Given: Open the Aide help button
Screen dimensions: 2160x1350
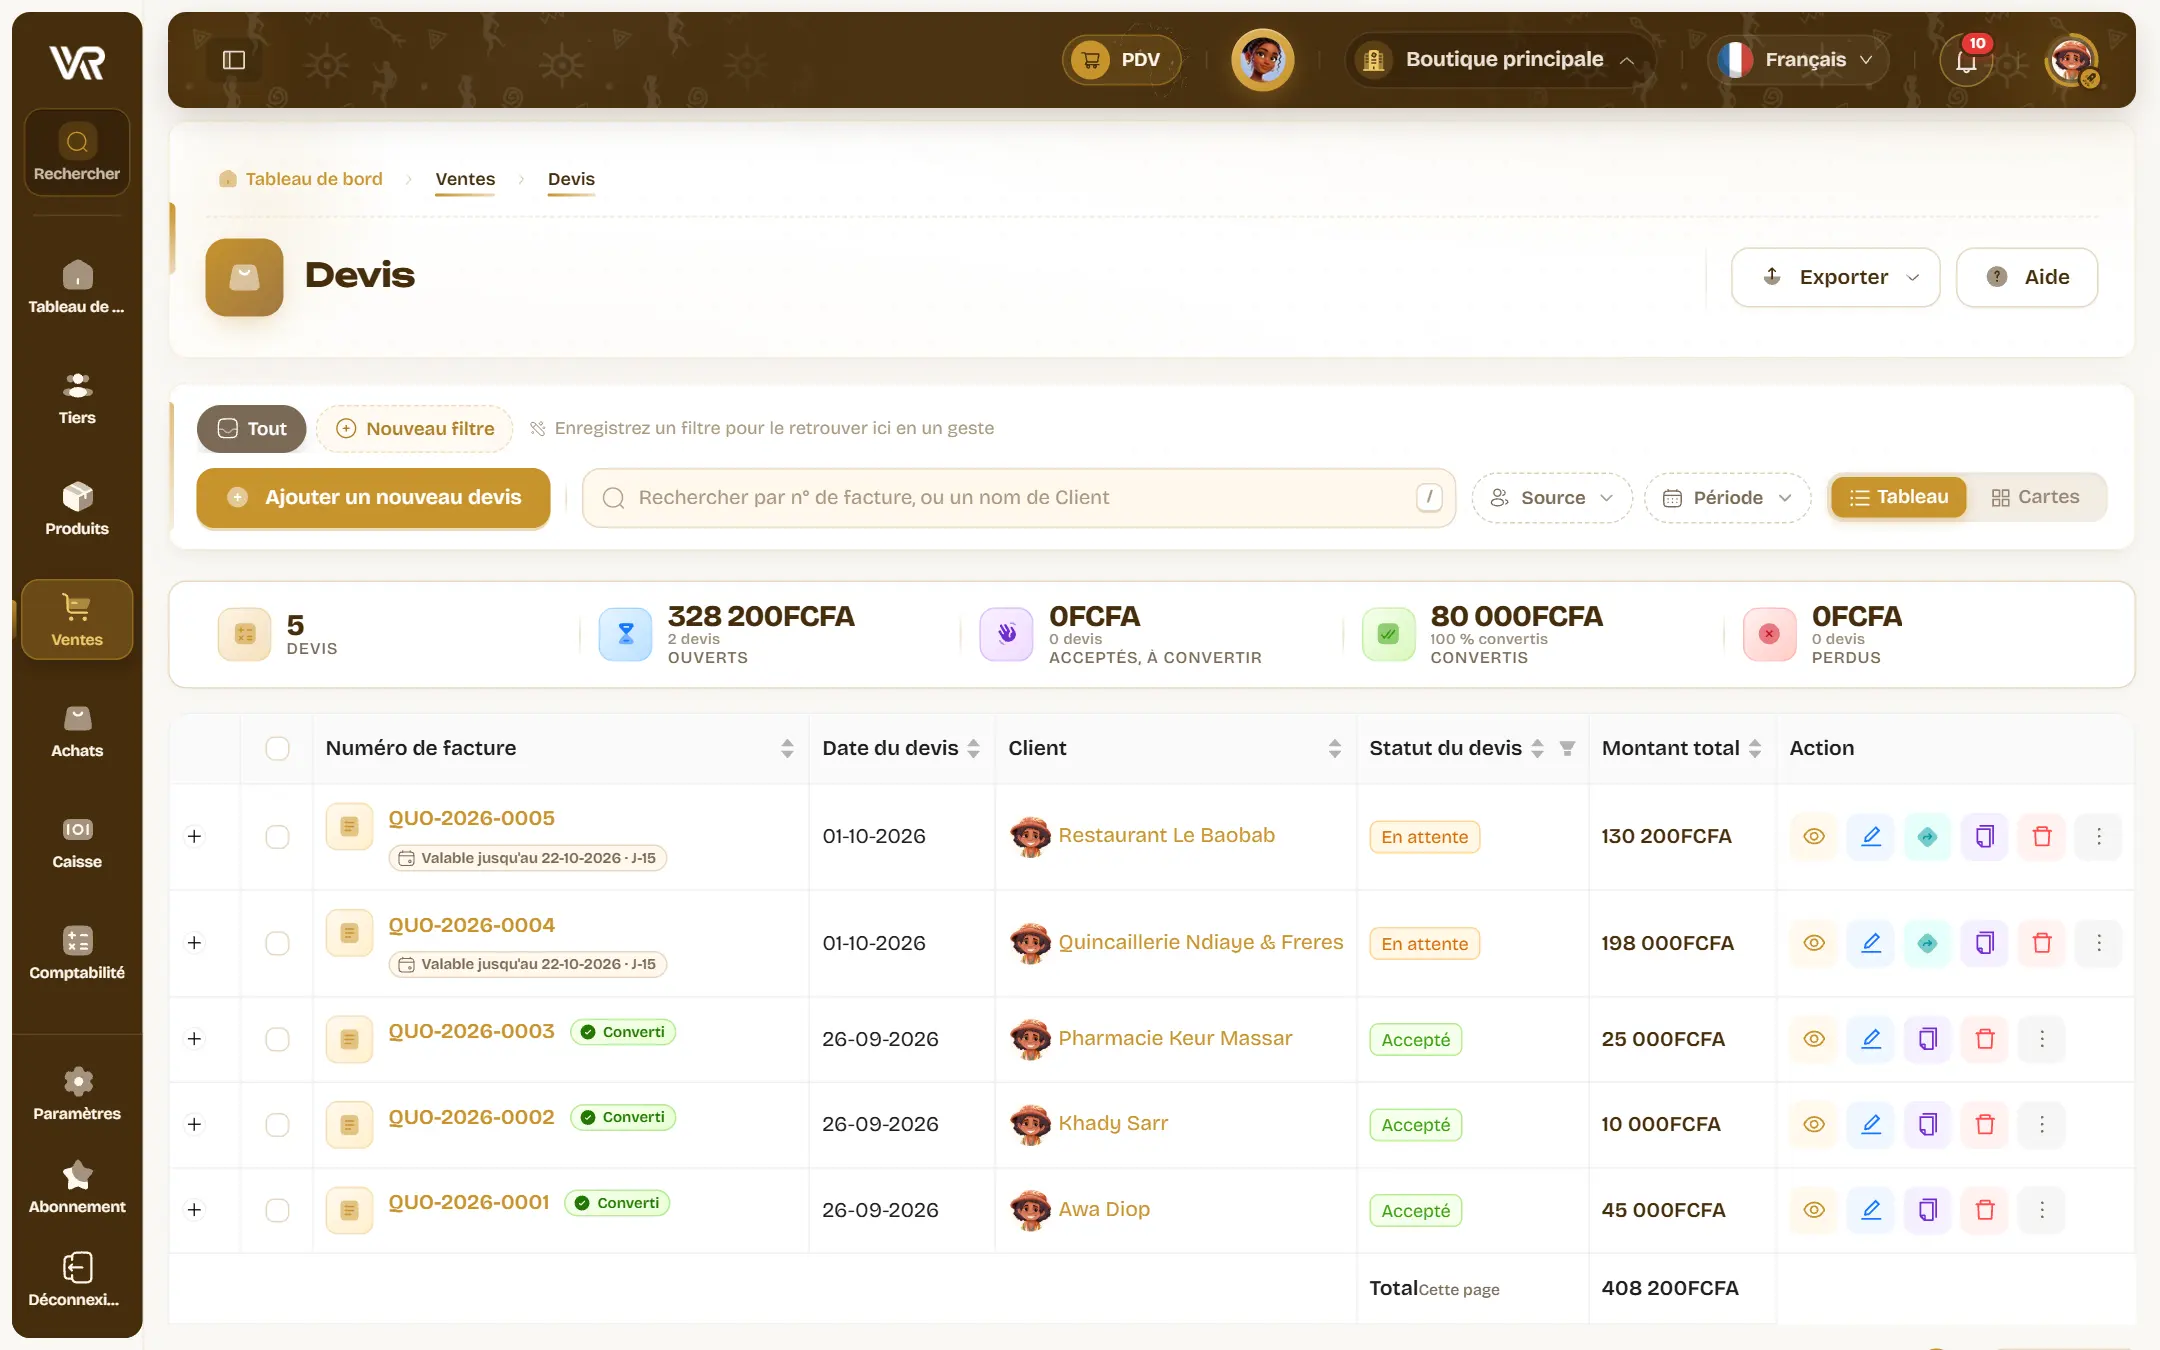Looking at the screenshot, I should tap(2027, 277).
